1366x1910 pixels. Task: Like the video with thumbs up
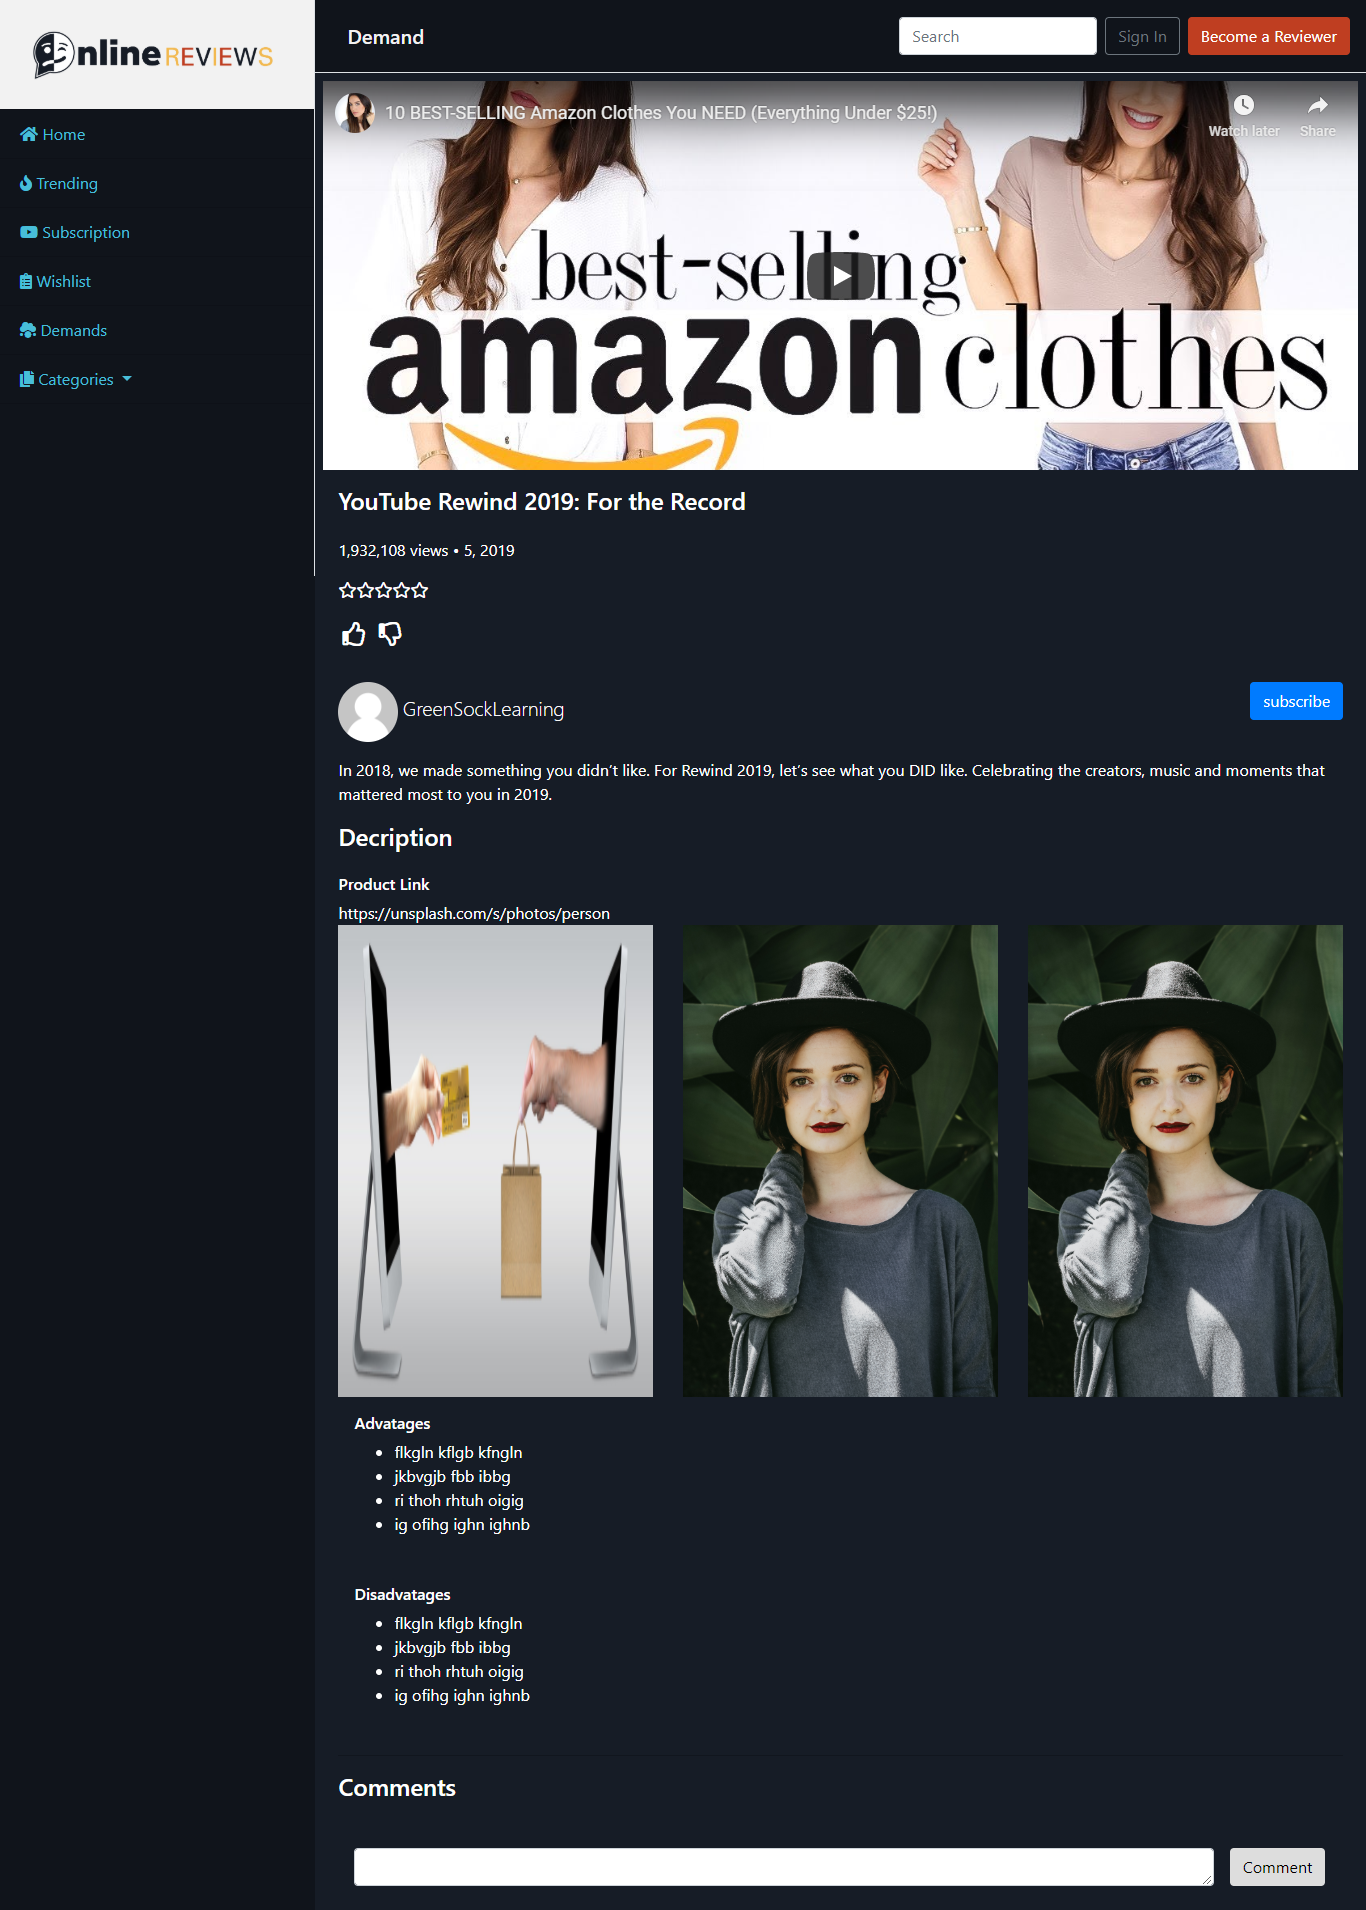pos(353,634)
